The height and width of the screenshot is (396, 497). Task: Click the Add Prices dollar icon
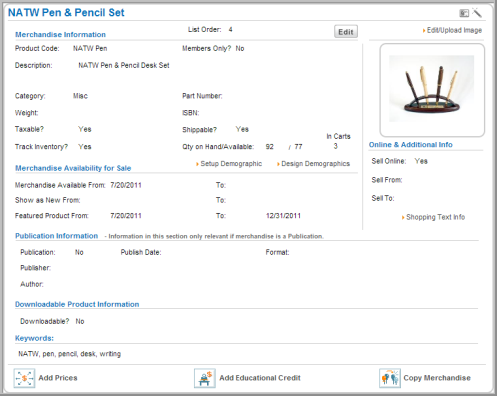coord(24,378)
